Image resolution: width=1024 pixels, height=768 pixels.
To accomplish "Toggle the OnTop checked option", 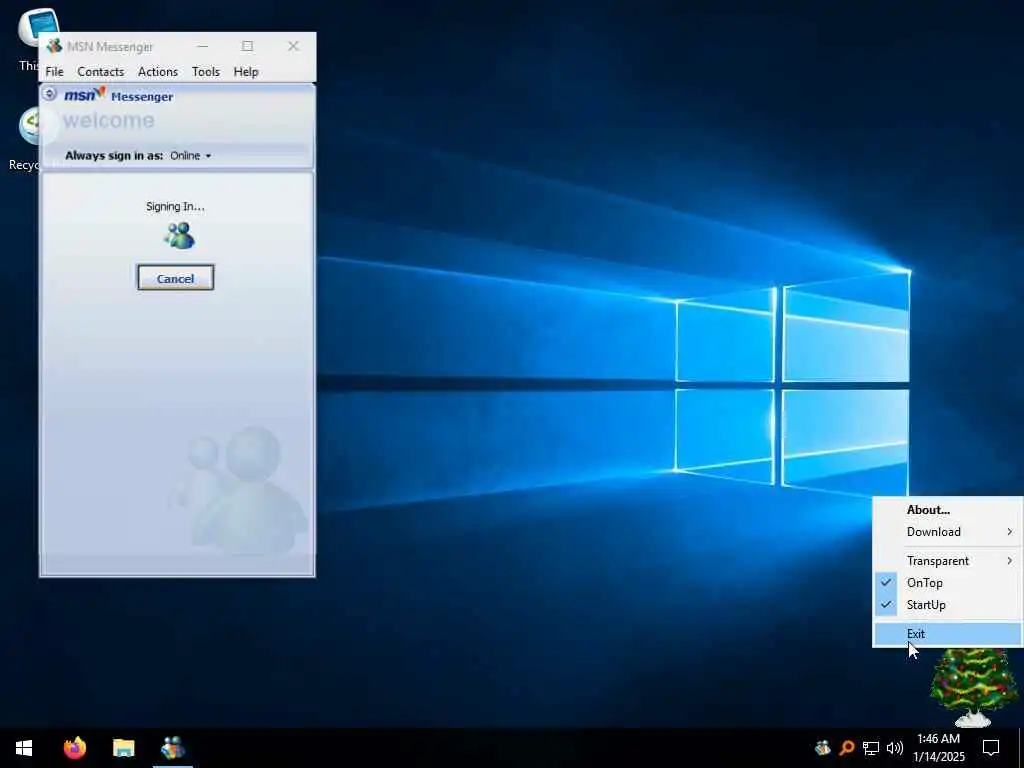I will click(948, 583).
